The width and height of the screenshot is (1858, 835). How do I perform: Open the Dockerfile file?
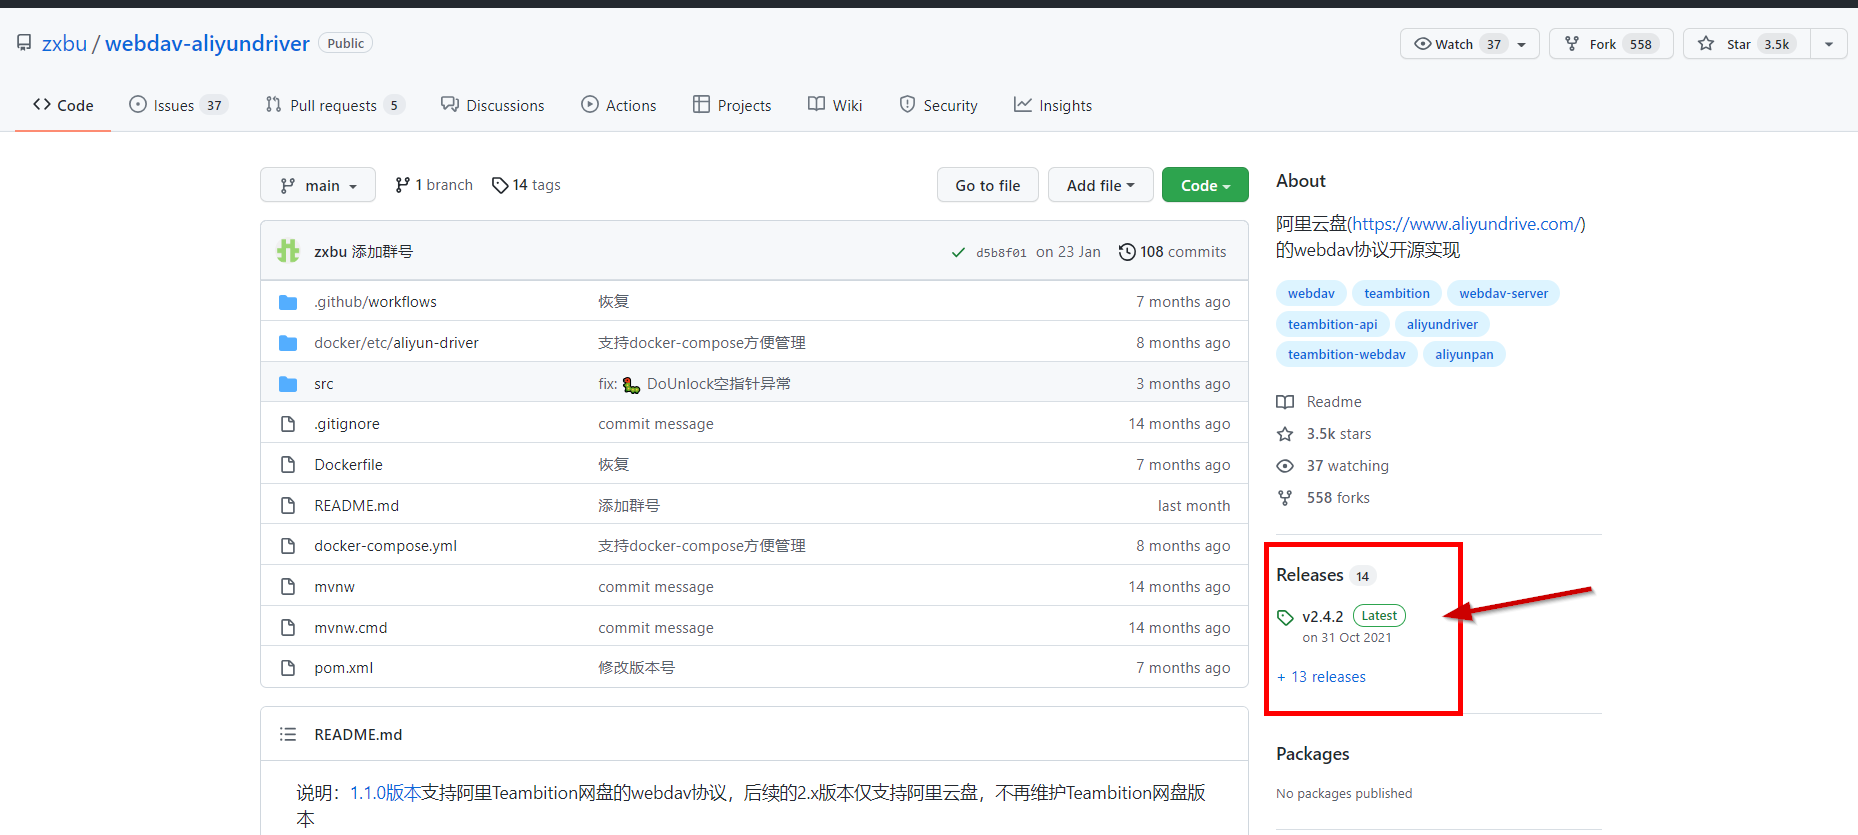(x=348, y=465)
